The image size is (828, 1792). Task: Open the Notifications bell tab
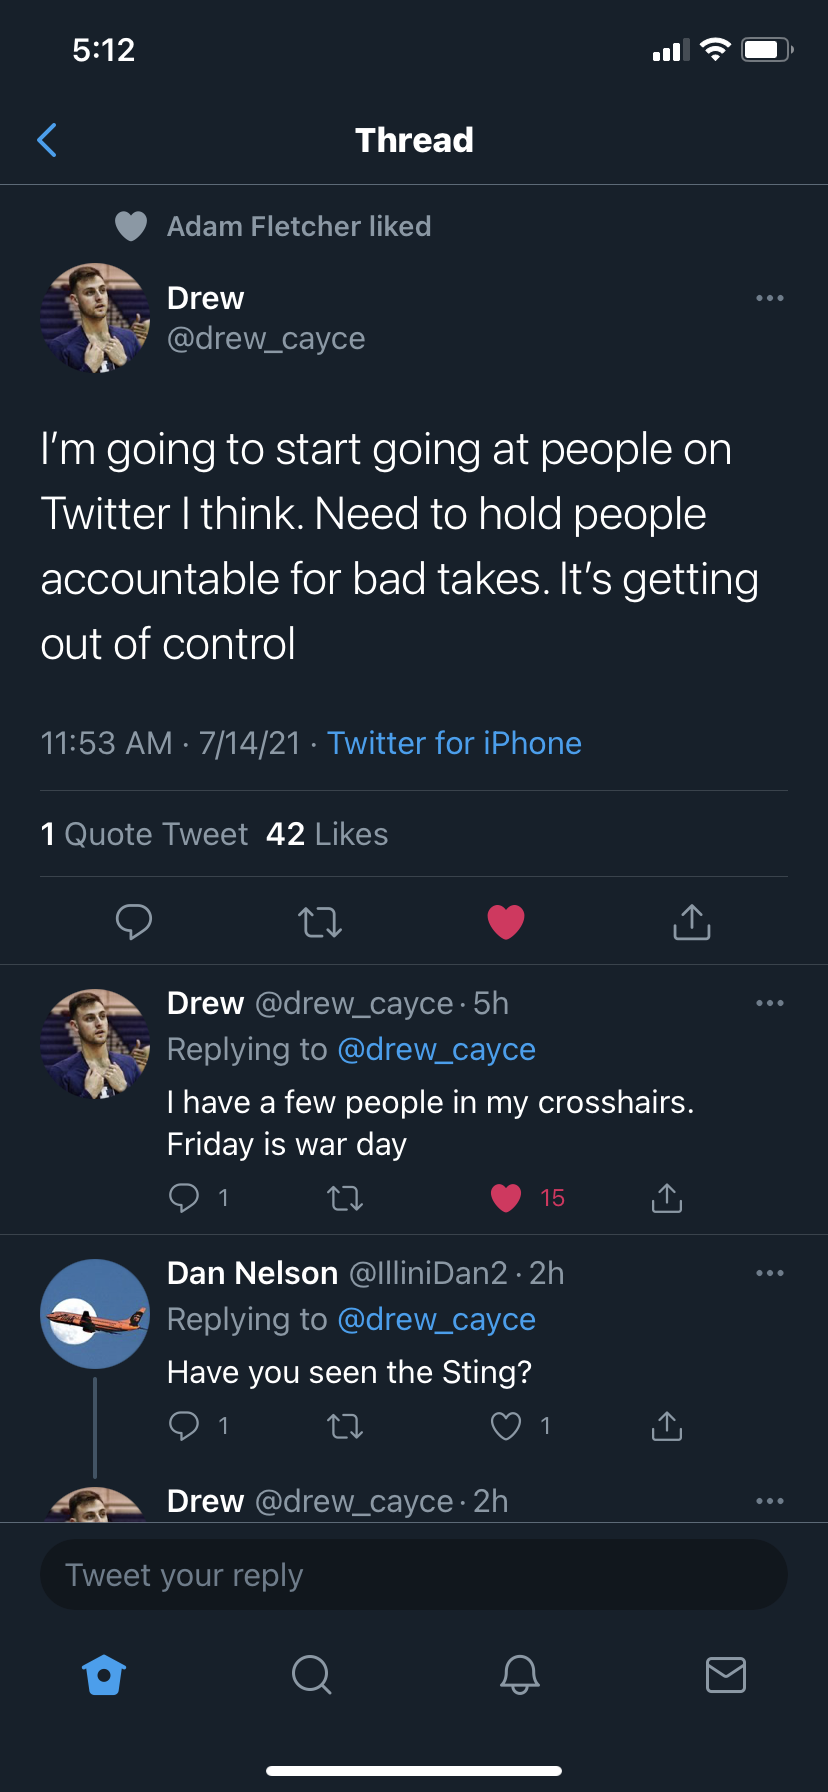coord(520,1674)
